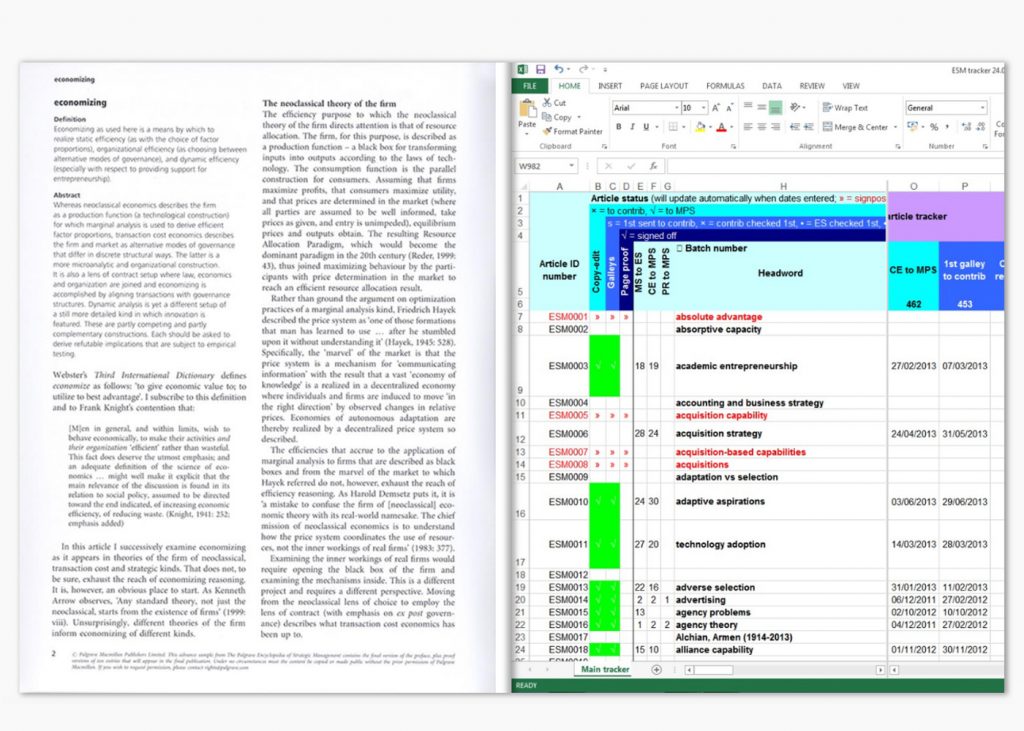
Task: Click the Save icon in quick access toolbar
Action: [540, 69]
